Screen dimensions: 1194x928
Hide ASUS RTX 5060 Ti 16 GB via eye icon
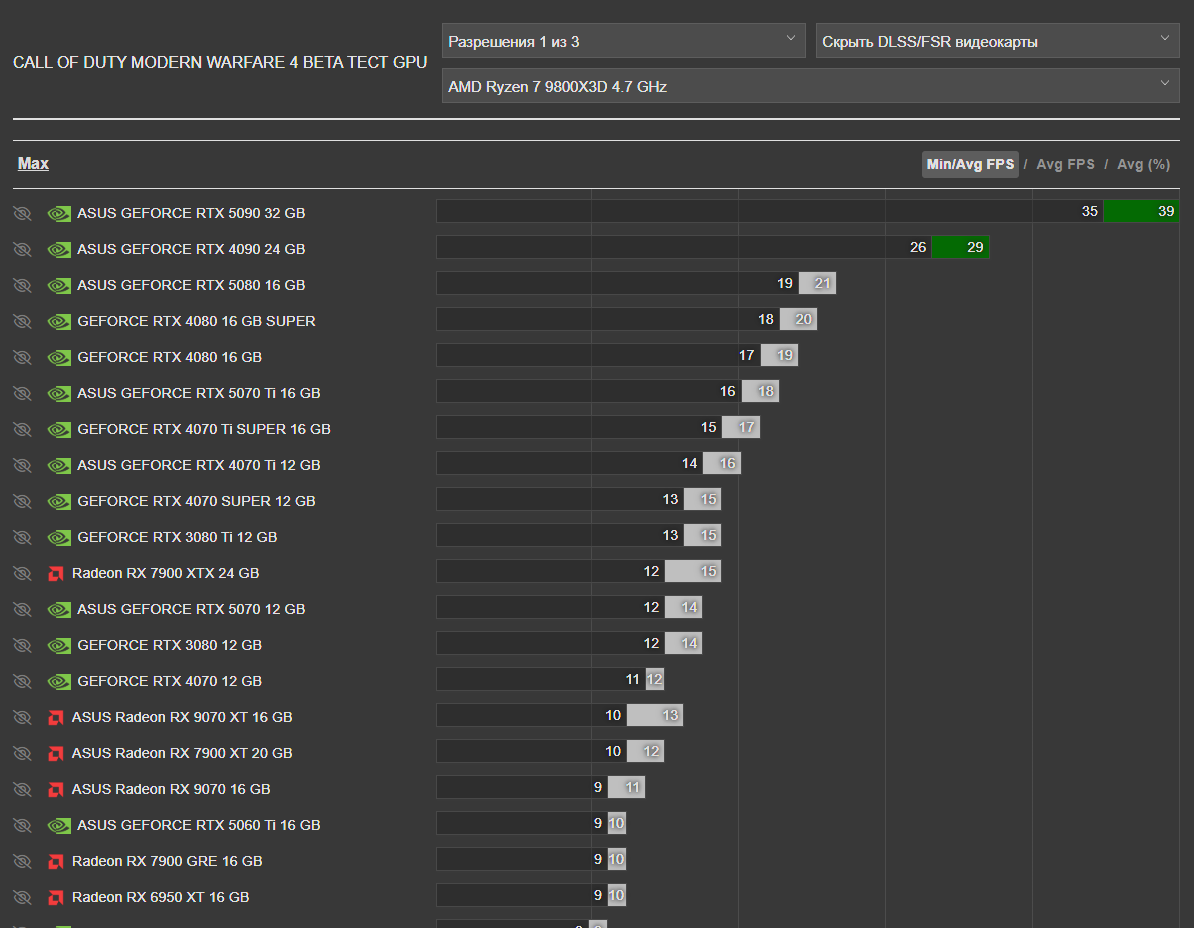tap(22, 826)
